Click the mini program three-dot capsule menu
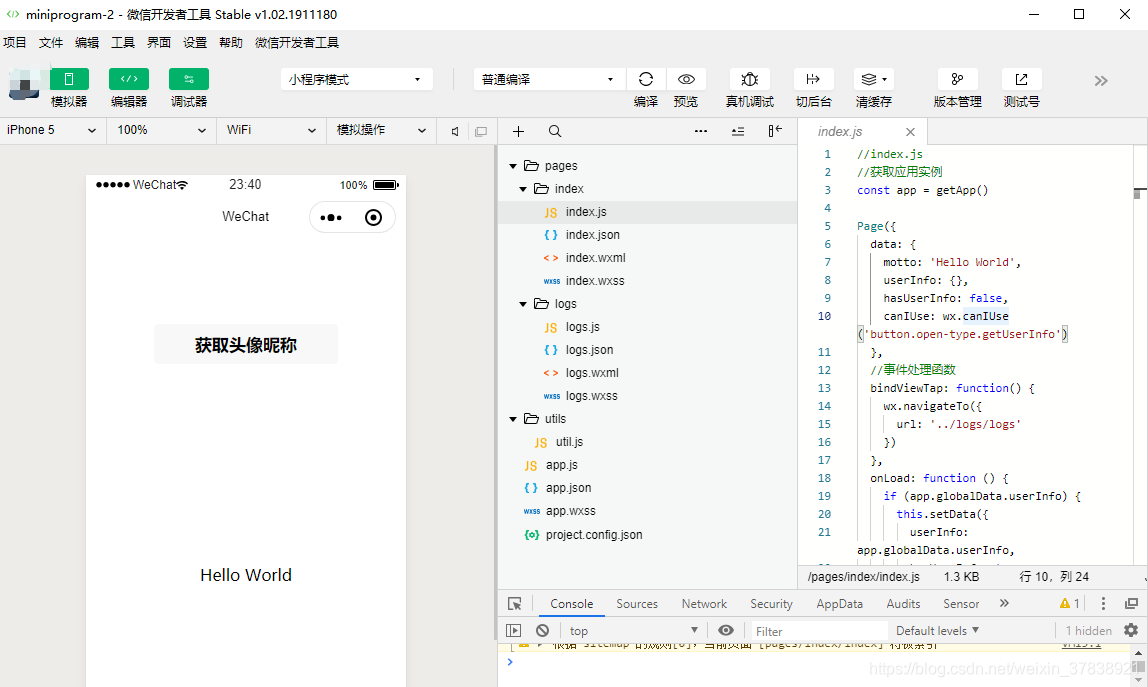Viewport: 1148px width, 687px height. point(331,218)
